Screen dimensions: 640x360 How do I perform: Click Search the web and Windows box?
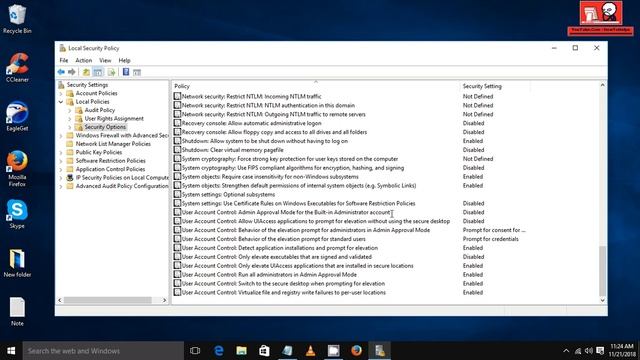103,351
